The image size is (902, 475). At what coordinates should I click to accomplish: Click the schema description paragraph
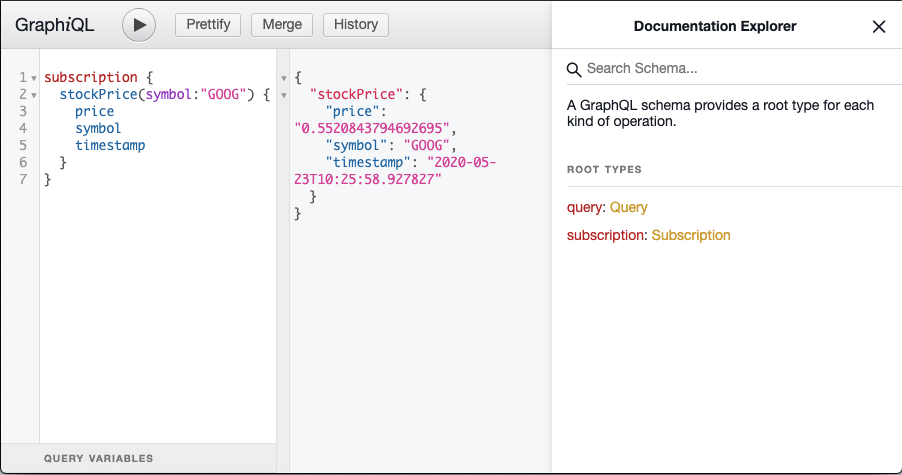coord(720,113)
